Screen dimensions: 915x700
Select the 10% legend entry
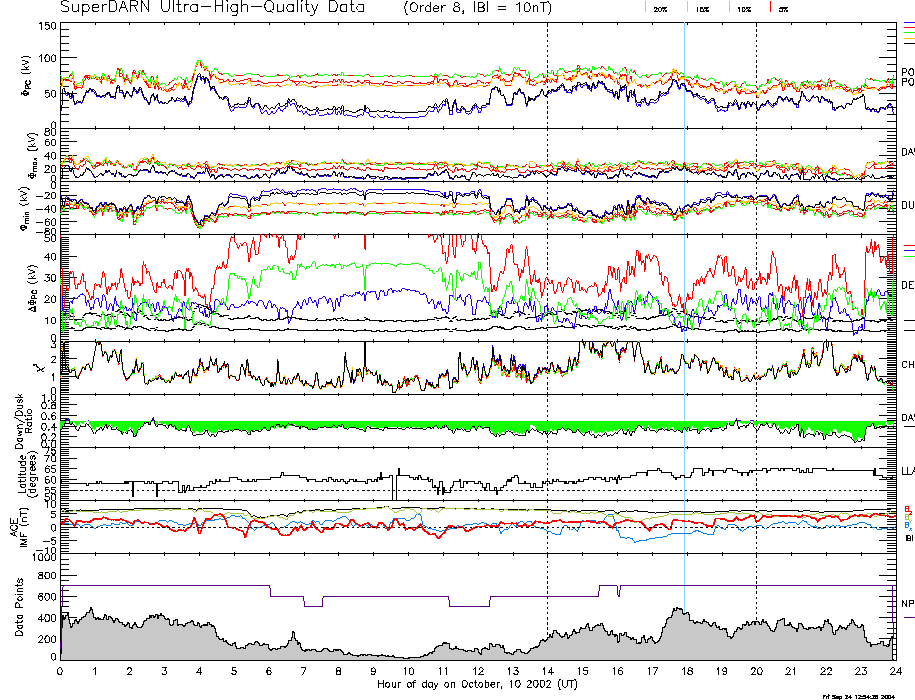743,8
